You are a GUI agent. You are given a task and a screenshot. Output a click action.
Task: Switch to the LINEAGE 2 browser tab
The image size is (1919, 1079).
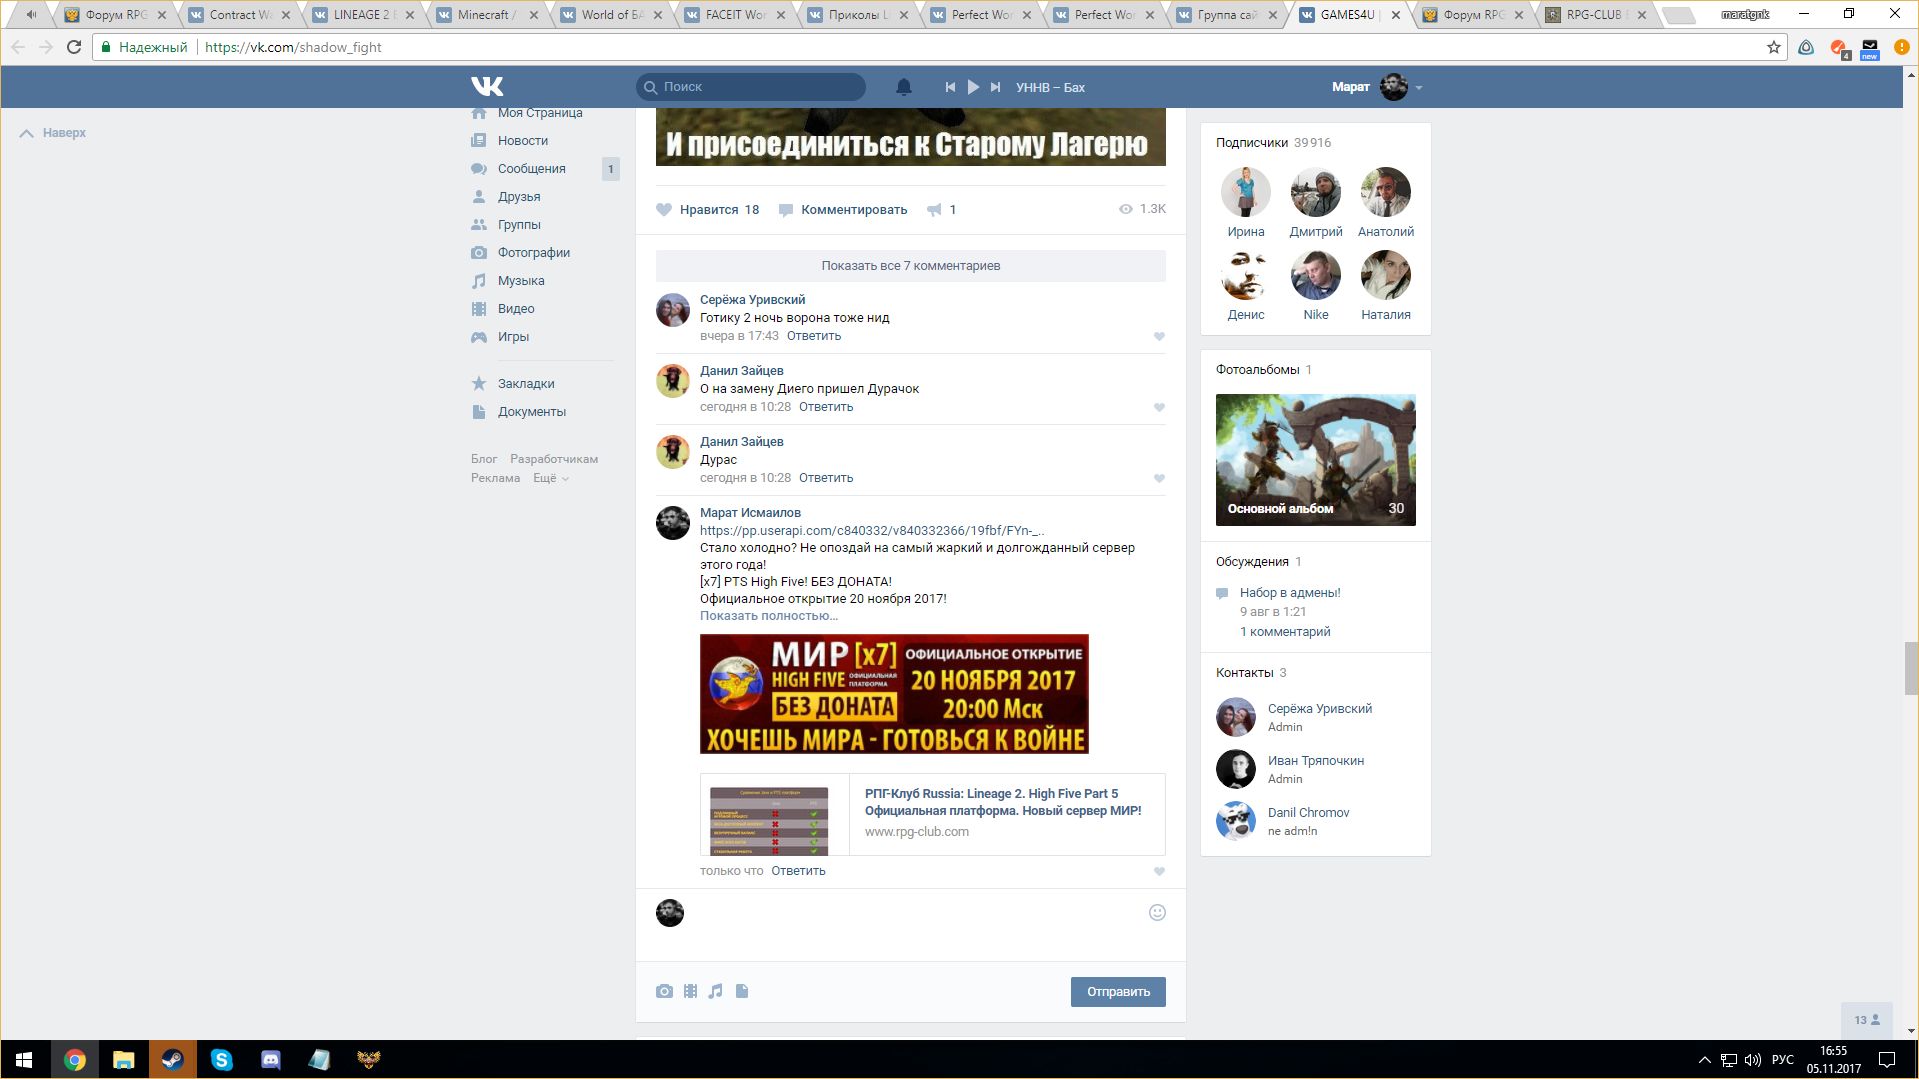click(364, 15)
